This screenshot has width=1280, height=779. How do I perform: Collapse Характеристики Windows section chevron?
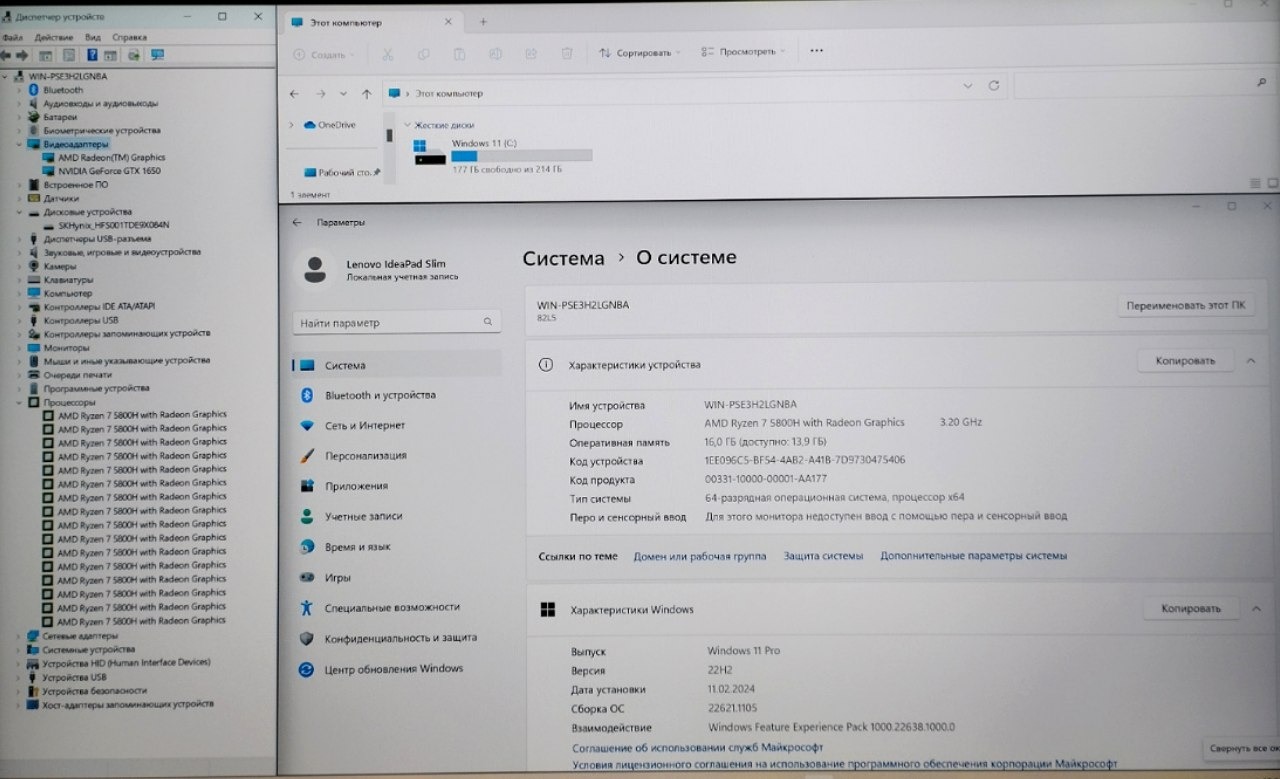pyautogui.click(x=1256, y=608)
